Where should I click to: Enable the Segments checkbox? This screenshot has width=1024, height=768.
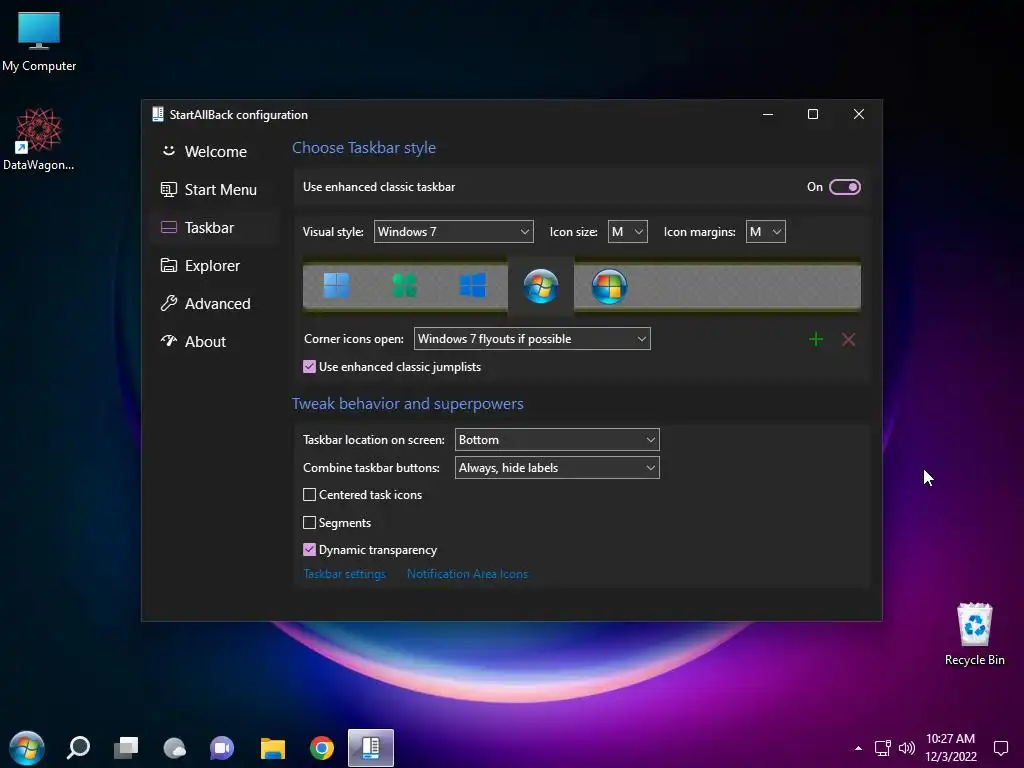coord(310,522)
